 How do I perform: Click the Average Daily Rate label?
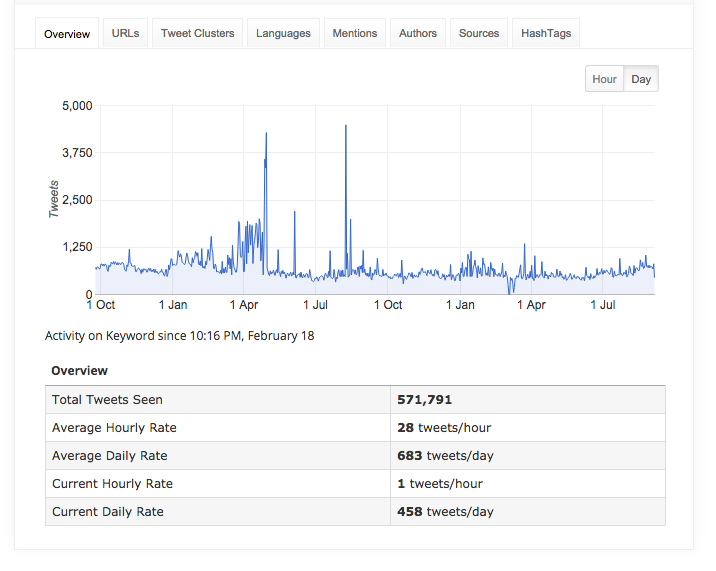(x=110, y=456)
